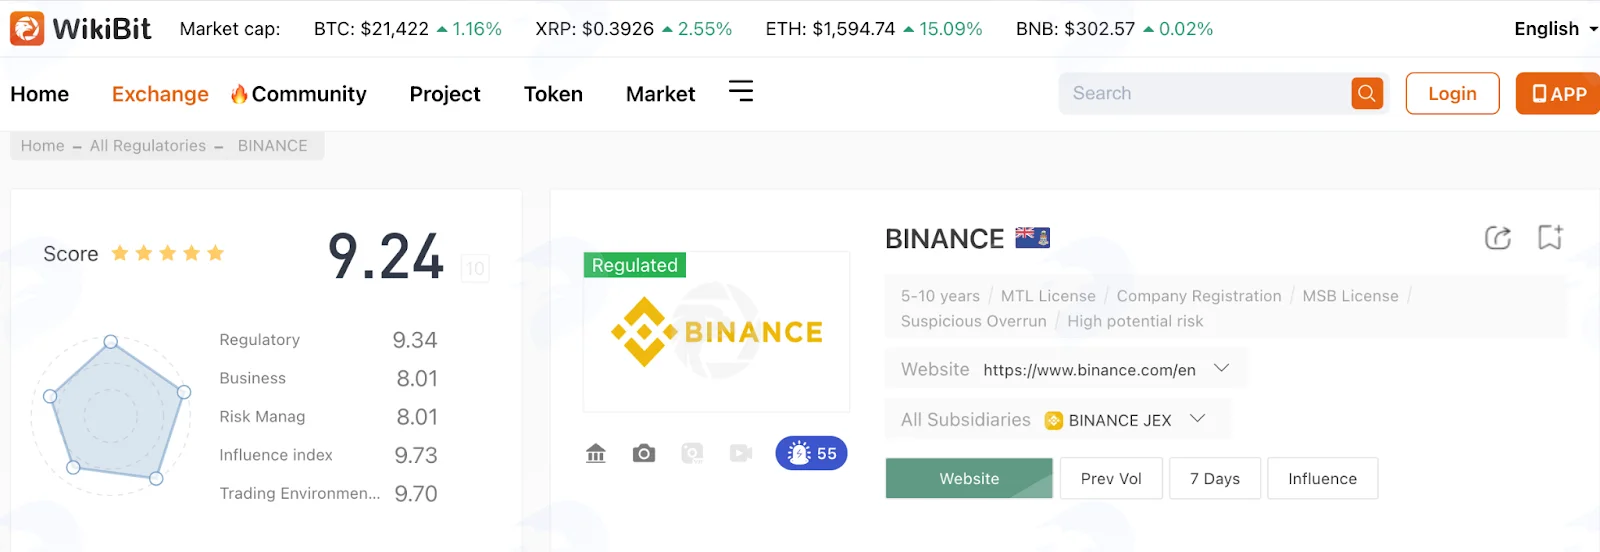The width and height of the screenshot is (1600, 552).
Task: Select the 7 Days tab
Action: pos(1215,478)
